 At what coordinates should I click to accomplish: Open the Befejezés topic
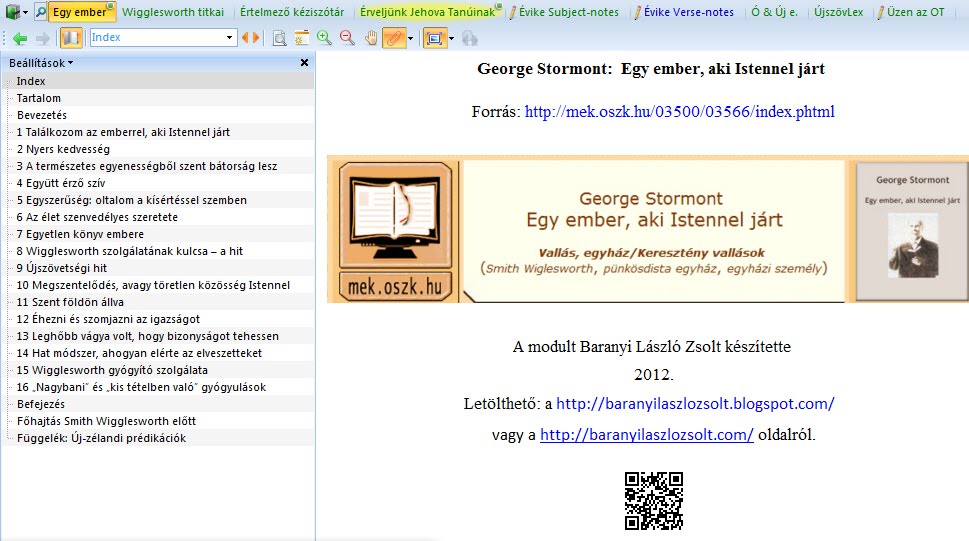(x=41, y=404)
